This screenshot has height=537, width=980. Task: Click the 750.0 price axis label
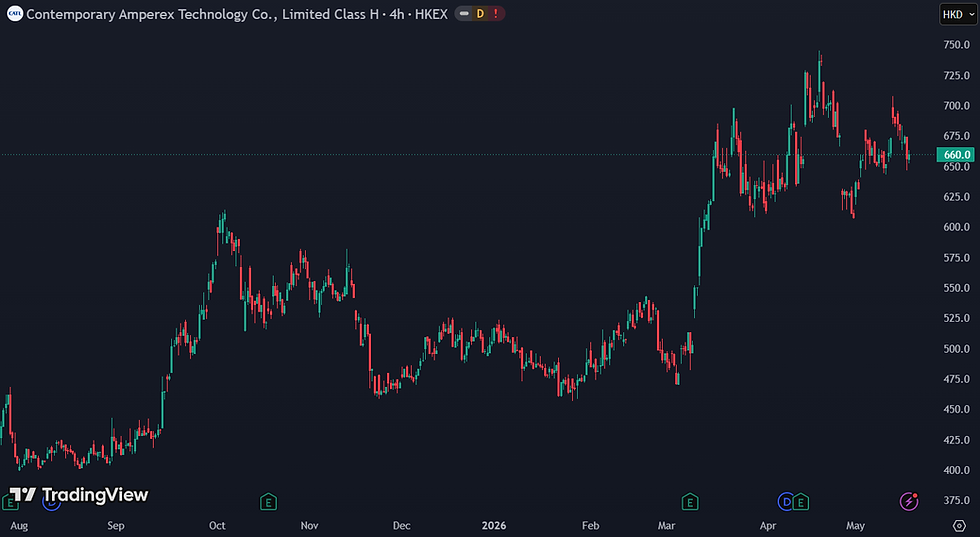point(956,45)
